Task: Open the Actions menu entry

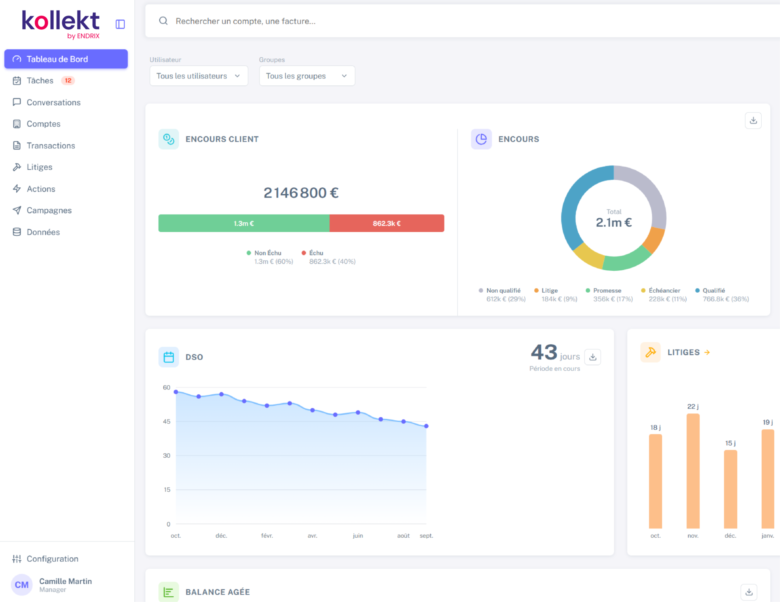Action: (x=66, y=189)
